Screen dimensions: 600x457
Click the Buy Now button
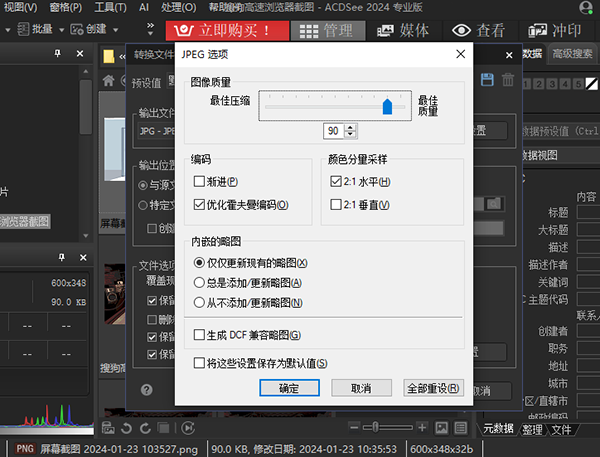pos(227,31)
